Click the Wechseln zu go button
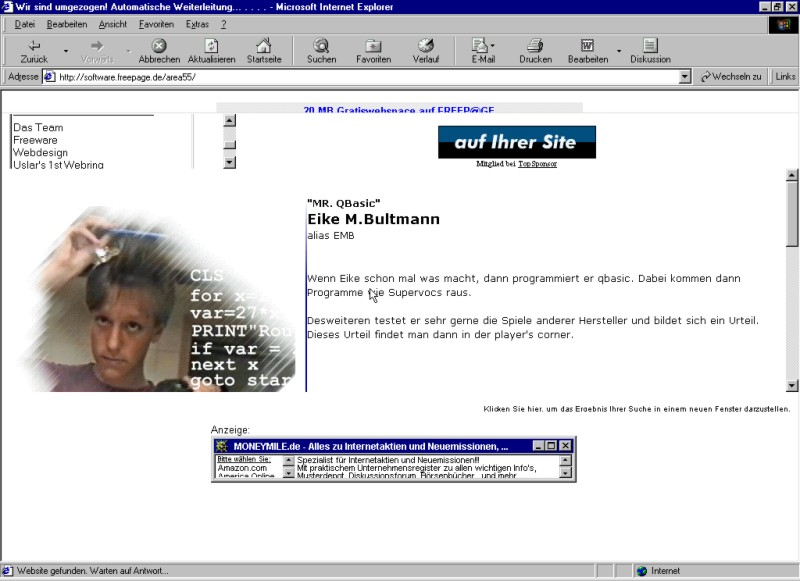 (731, 77)
